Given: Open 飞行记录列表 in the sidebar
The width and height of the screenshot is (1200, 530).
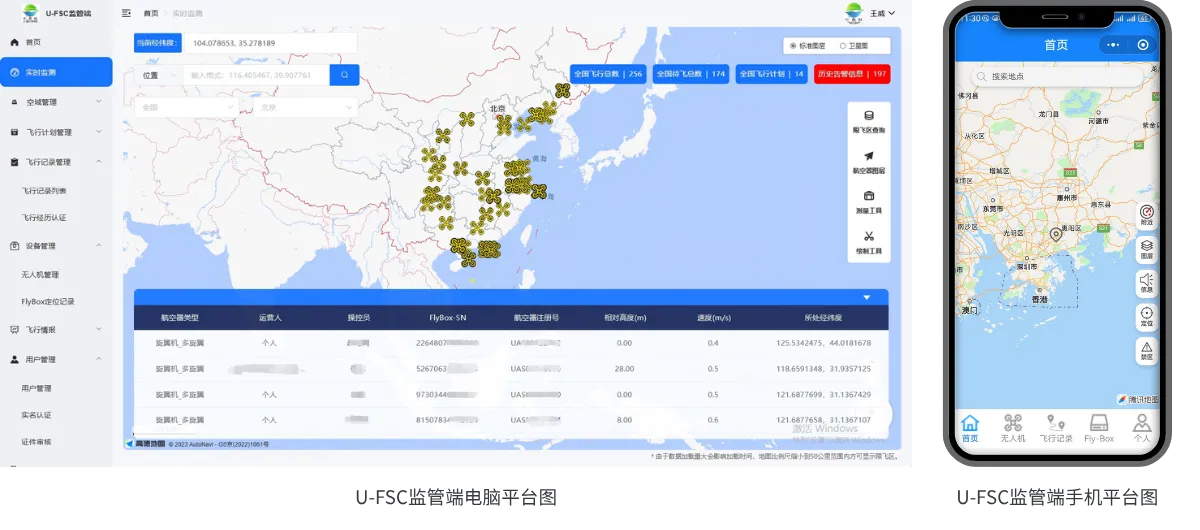Looking at the screenshot, I should pos(45,190).
